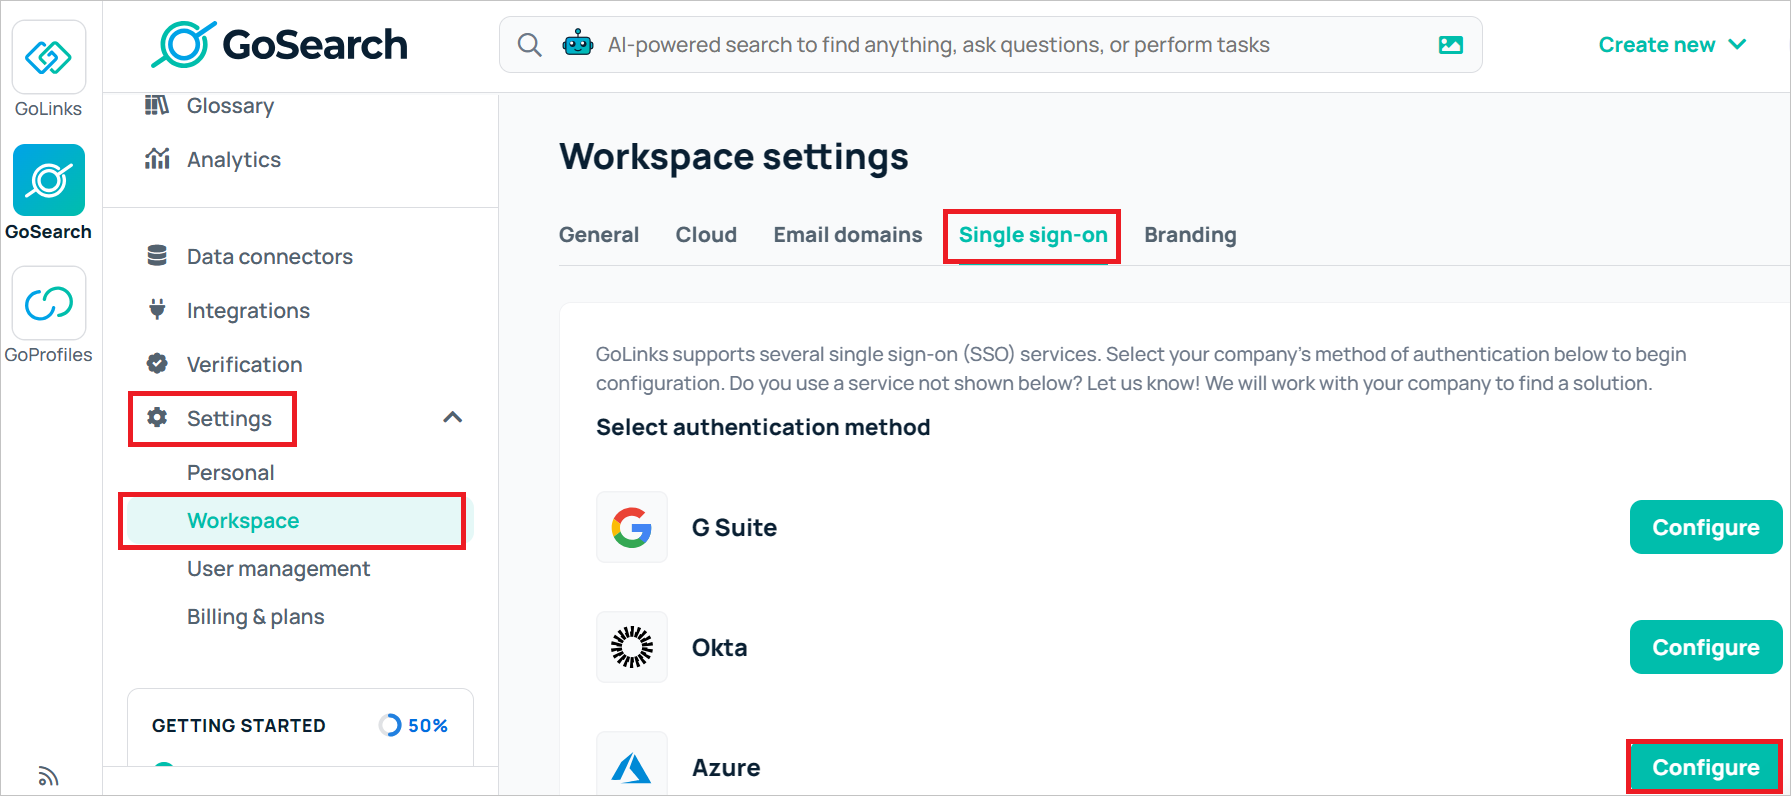The height and width of the screenshot is (796, 1791).
Task: Switch to the General tab
Action: tap(598, 235)
